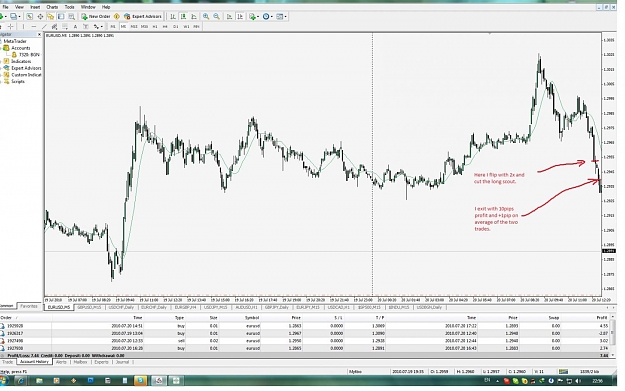Open the Periodicity clock dropdown
Image resolution: width=625 pixels, height=391 pixels.
pyautogui.click(x=268, y=16)
